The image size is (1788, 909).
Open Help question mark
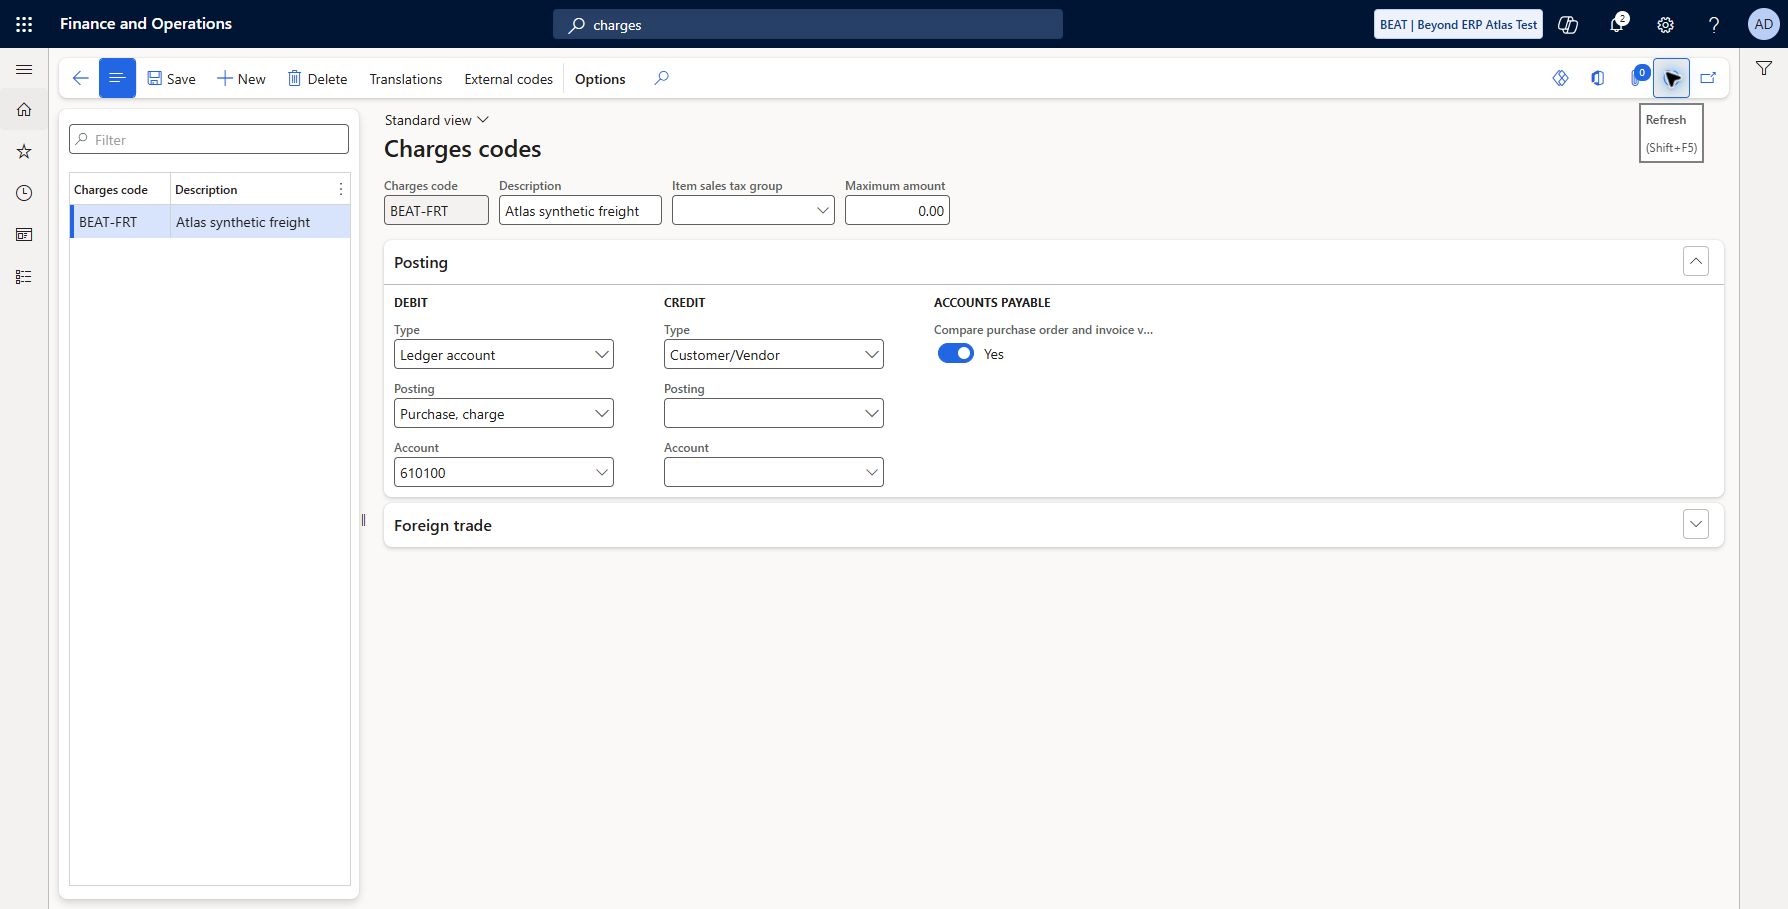coord(1714,24)
